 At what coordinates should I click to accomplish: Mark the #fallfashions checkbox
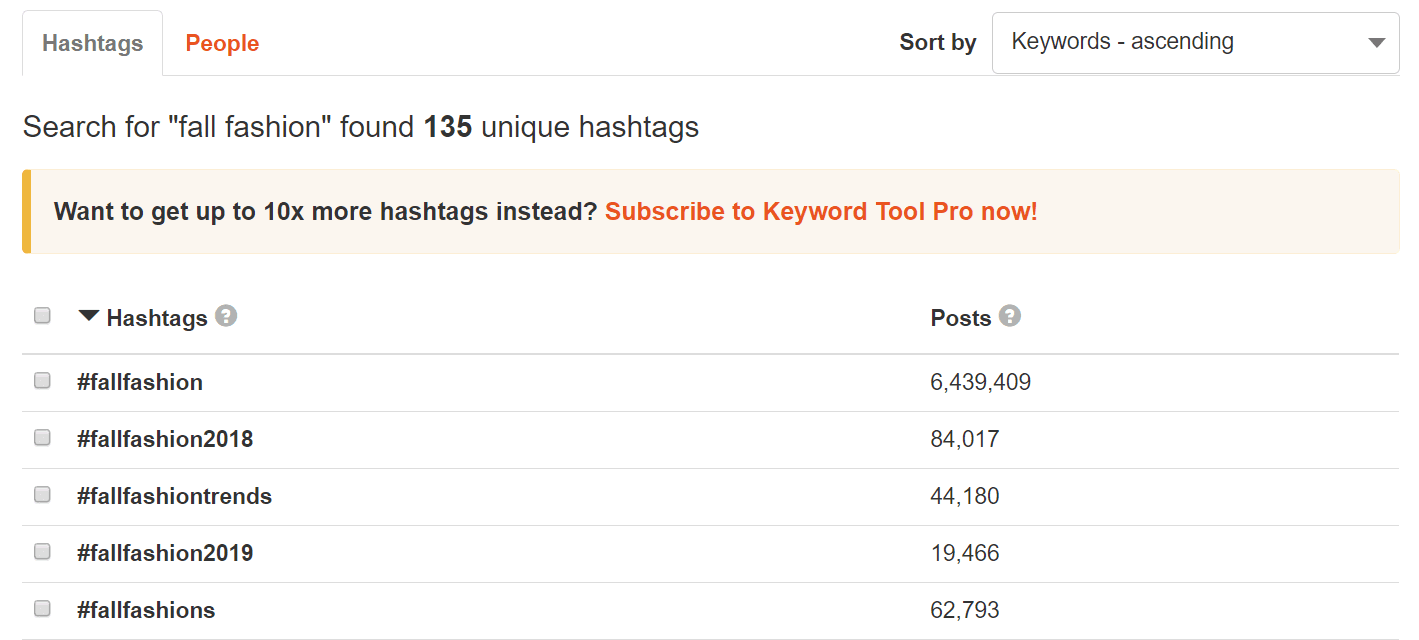[x=42, y=608]
